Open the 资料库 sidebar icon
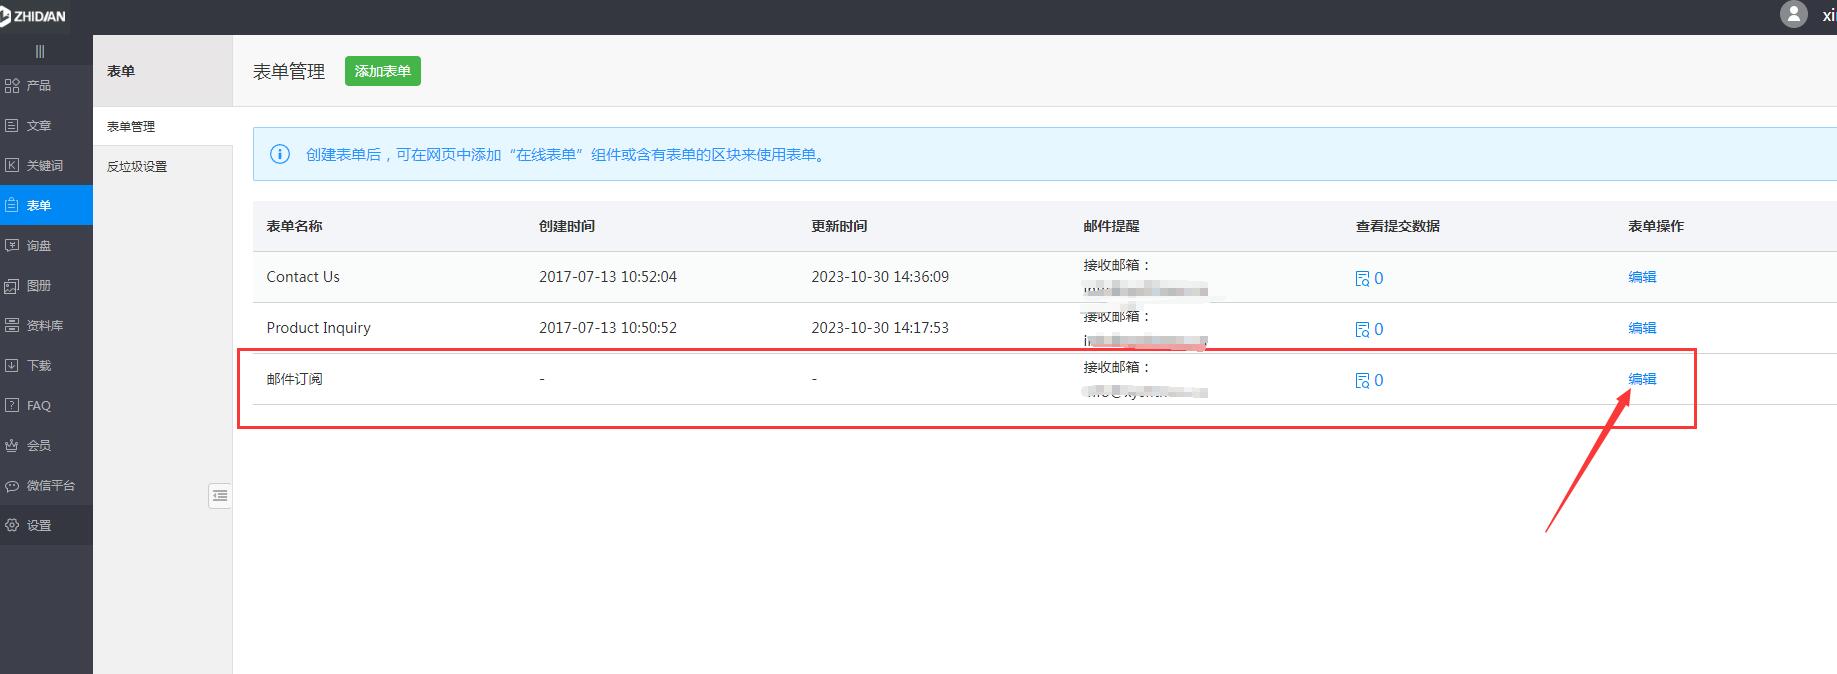This screenshot has height=674, width=1837. (12, 326)
